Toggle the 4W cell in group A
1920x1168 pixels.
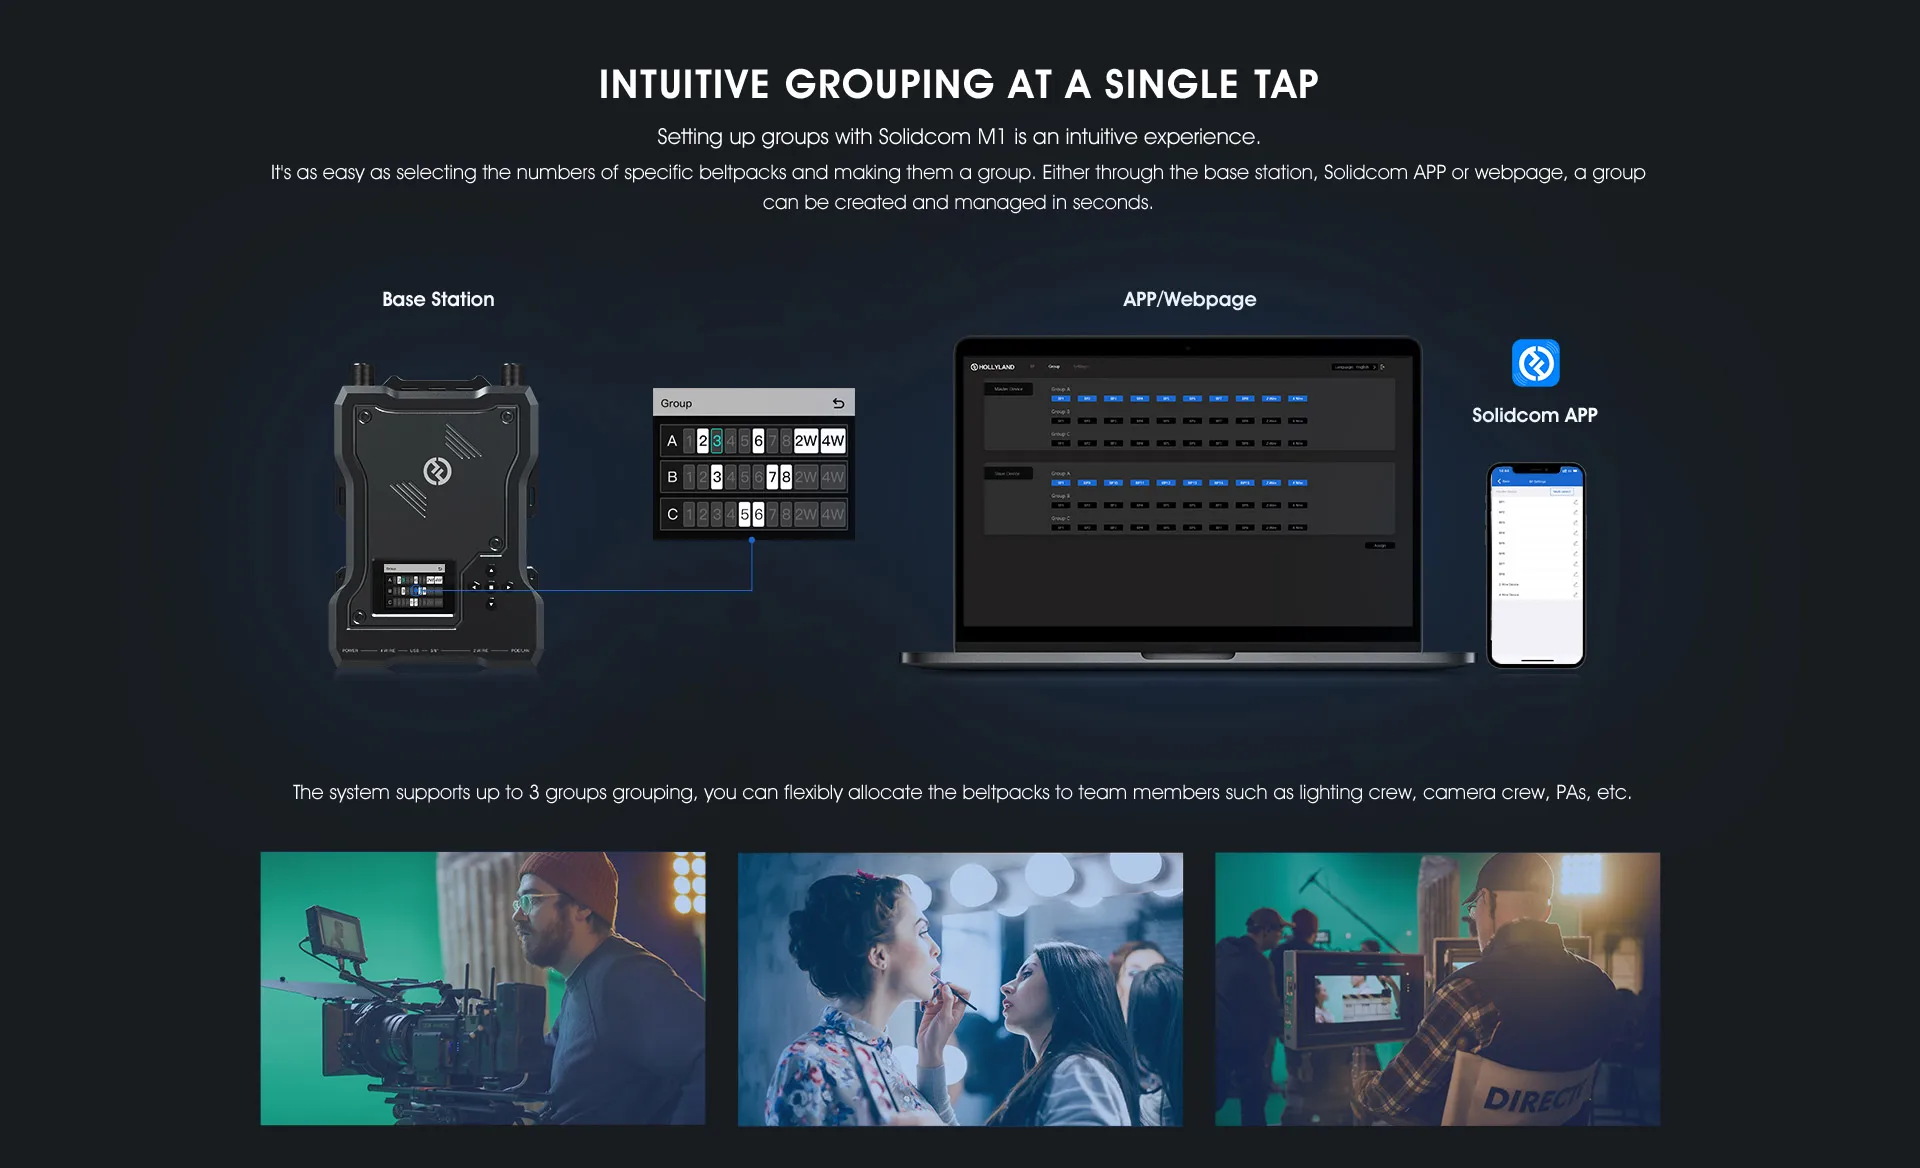click(x=832, y=441)
